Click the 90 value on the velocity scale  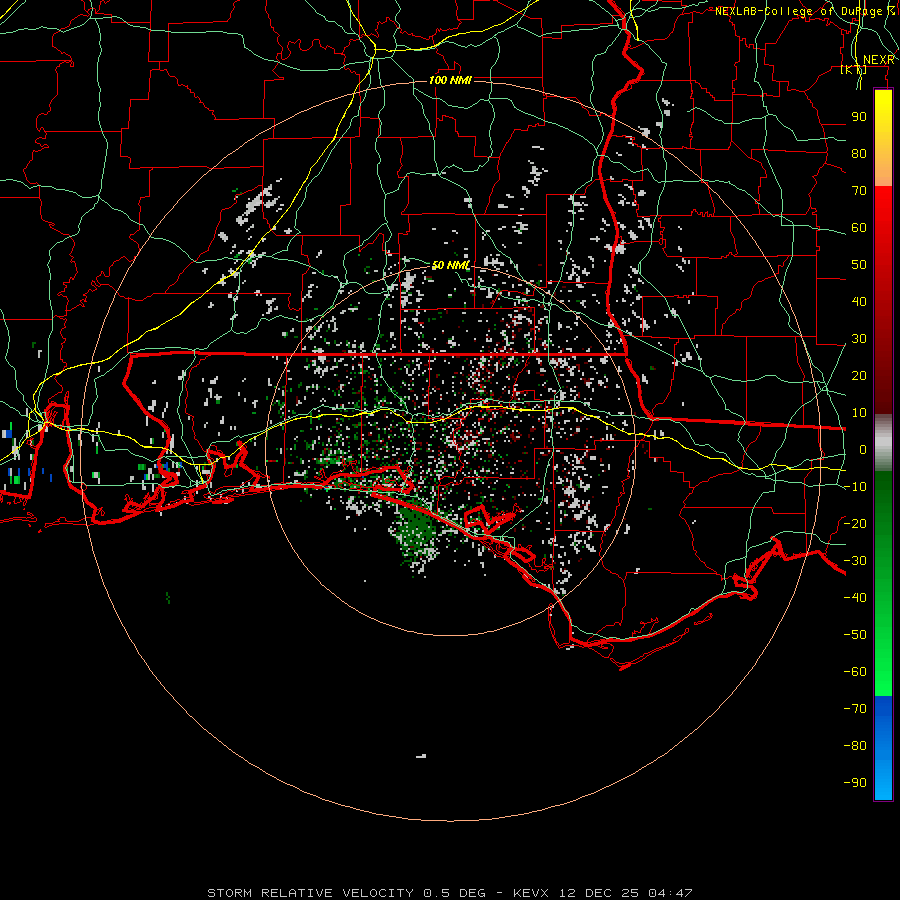coord(859,117)
